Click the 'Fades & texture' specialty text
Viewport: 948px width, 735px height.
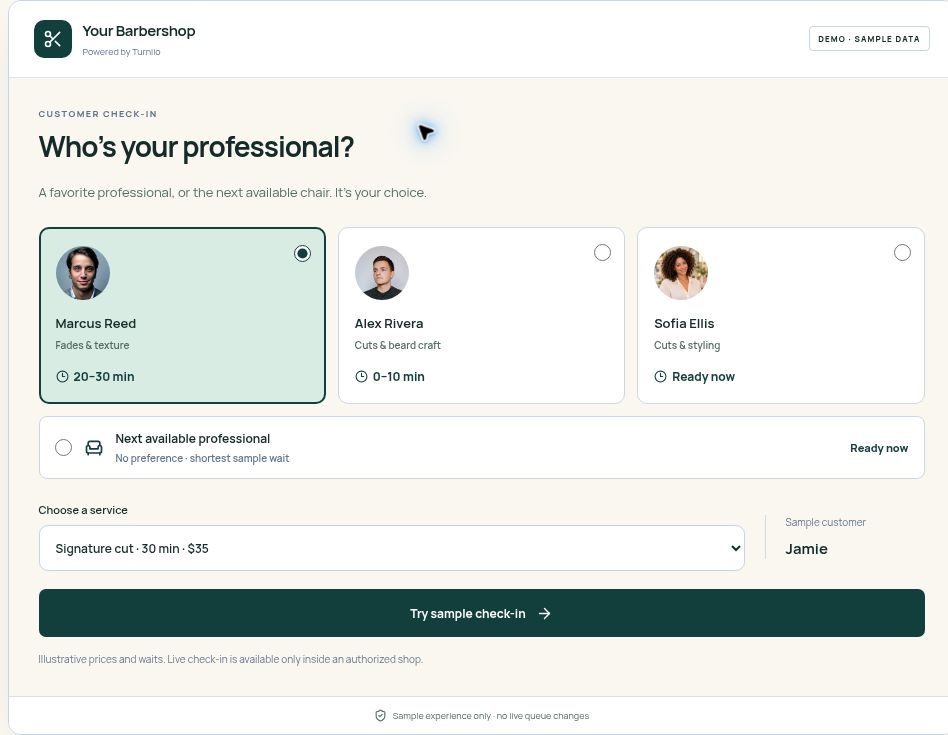tap(92, 345)
